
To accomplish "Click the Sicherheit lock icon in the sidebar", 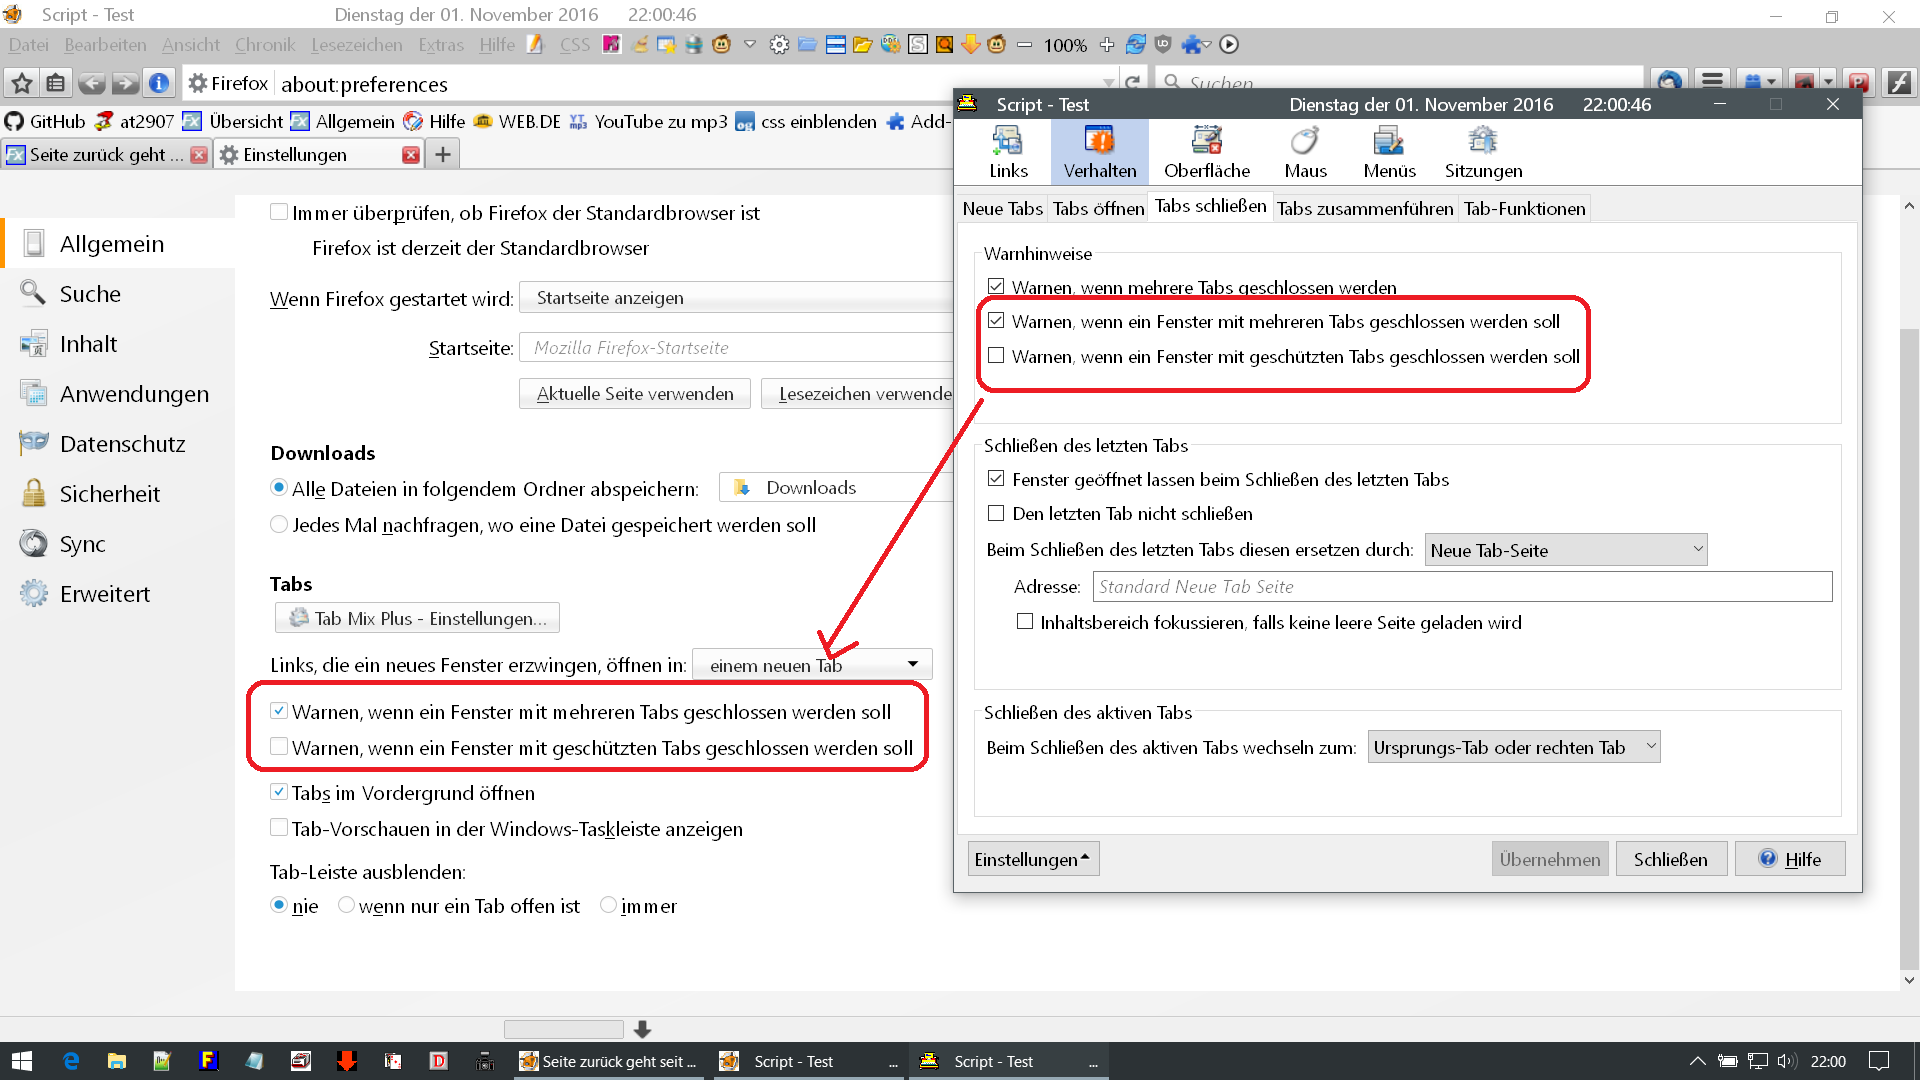I will [34, 493].
